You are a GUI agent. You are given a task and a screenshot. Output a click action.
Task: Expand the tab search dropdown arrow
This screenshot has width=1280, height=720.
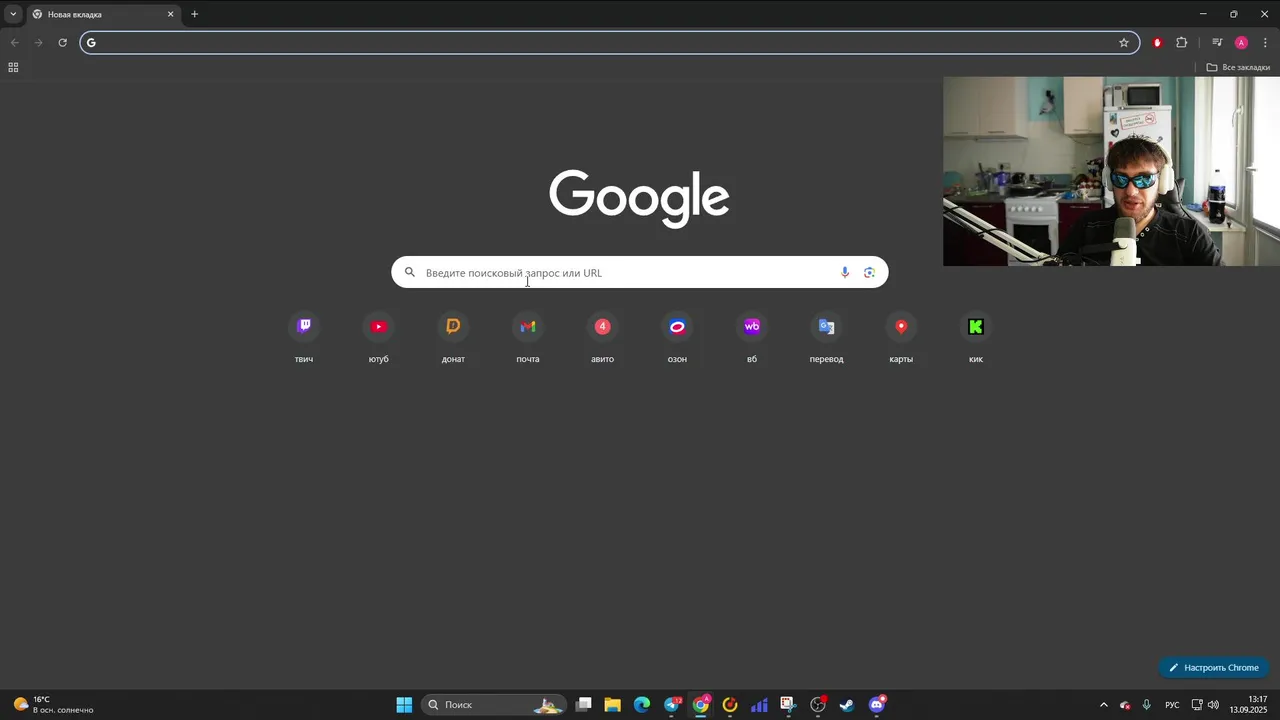click(x=13, y=14)
